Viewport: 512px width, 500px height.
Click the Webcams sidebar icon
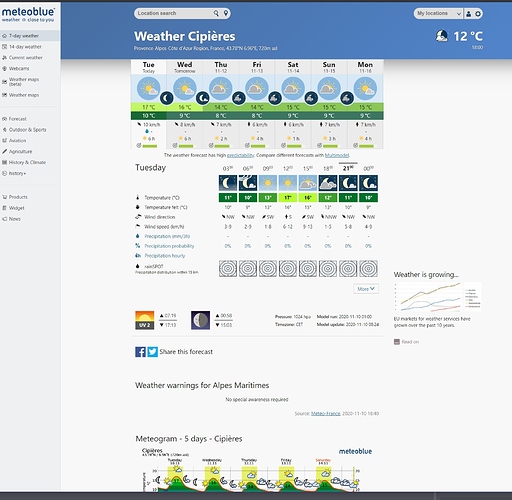click(4, 68)
